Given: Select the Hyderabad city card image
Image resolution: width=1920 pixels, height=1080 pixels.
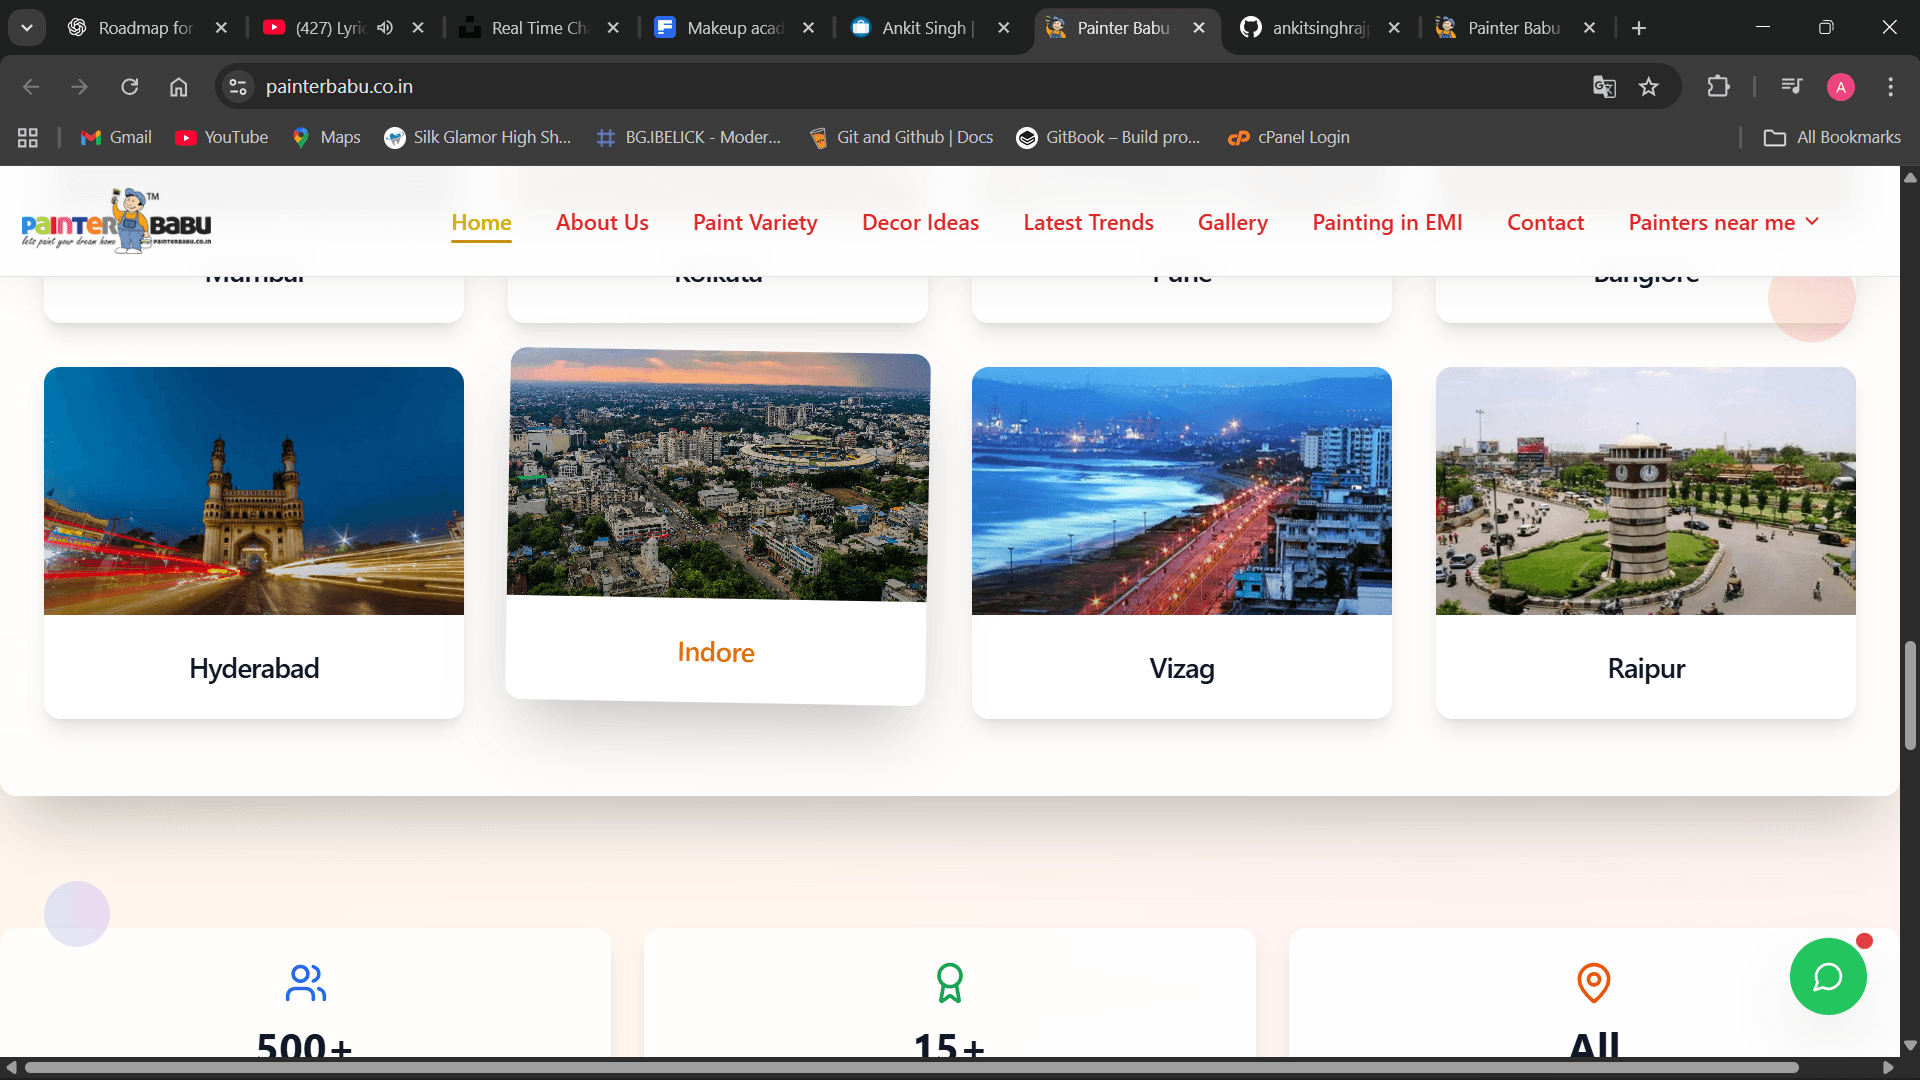Looking at the screenshot, I should [254, 491].
